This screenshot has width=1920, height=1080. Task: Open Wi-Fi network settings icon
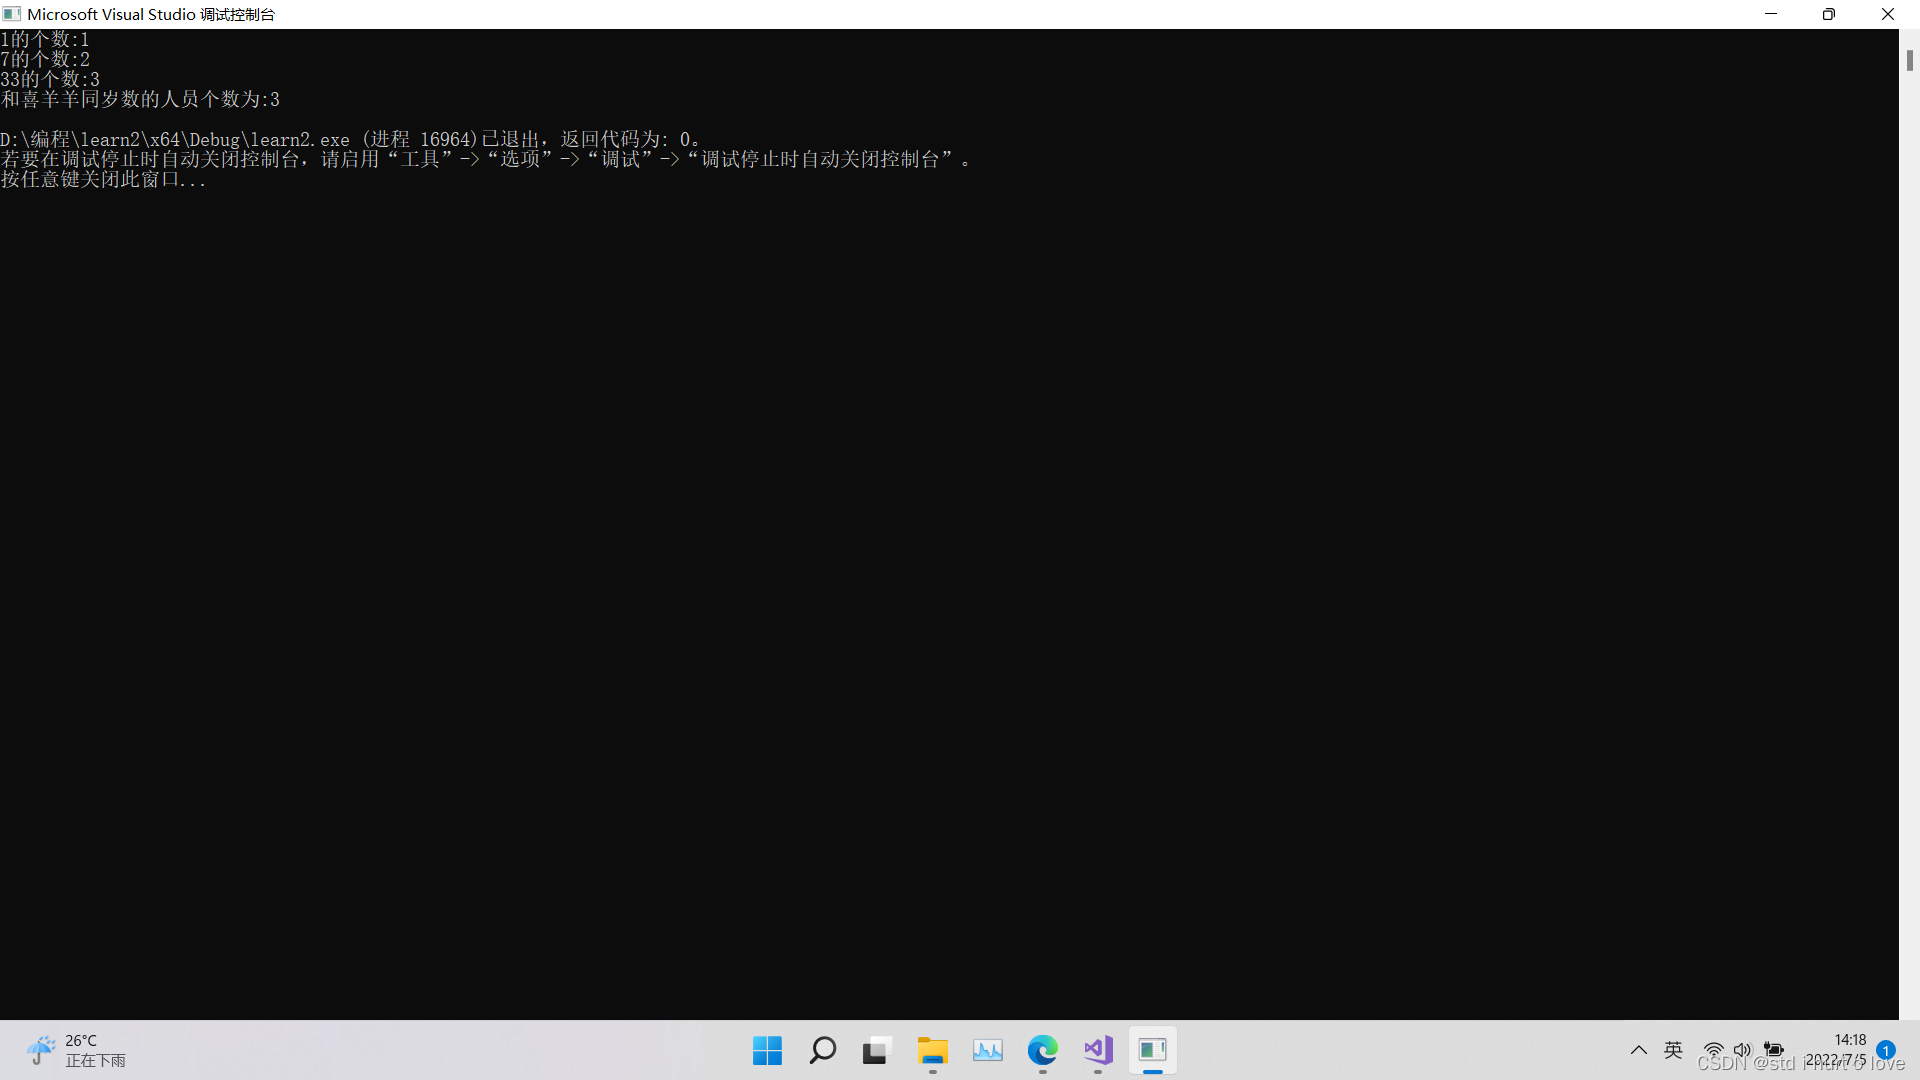1713,1050
